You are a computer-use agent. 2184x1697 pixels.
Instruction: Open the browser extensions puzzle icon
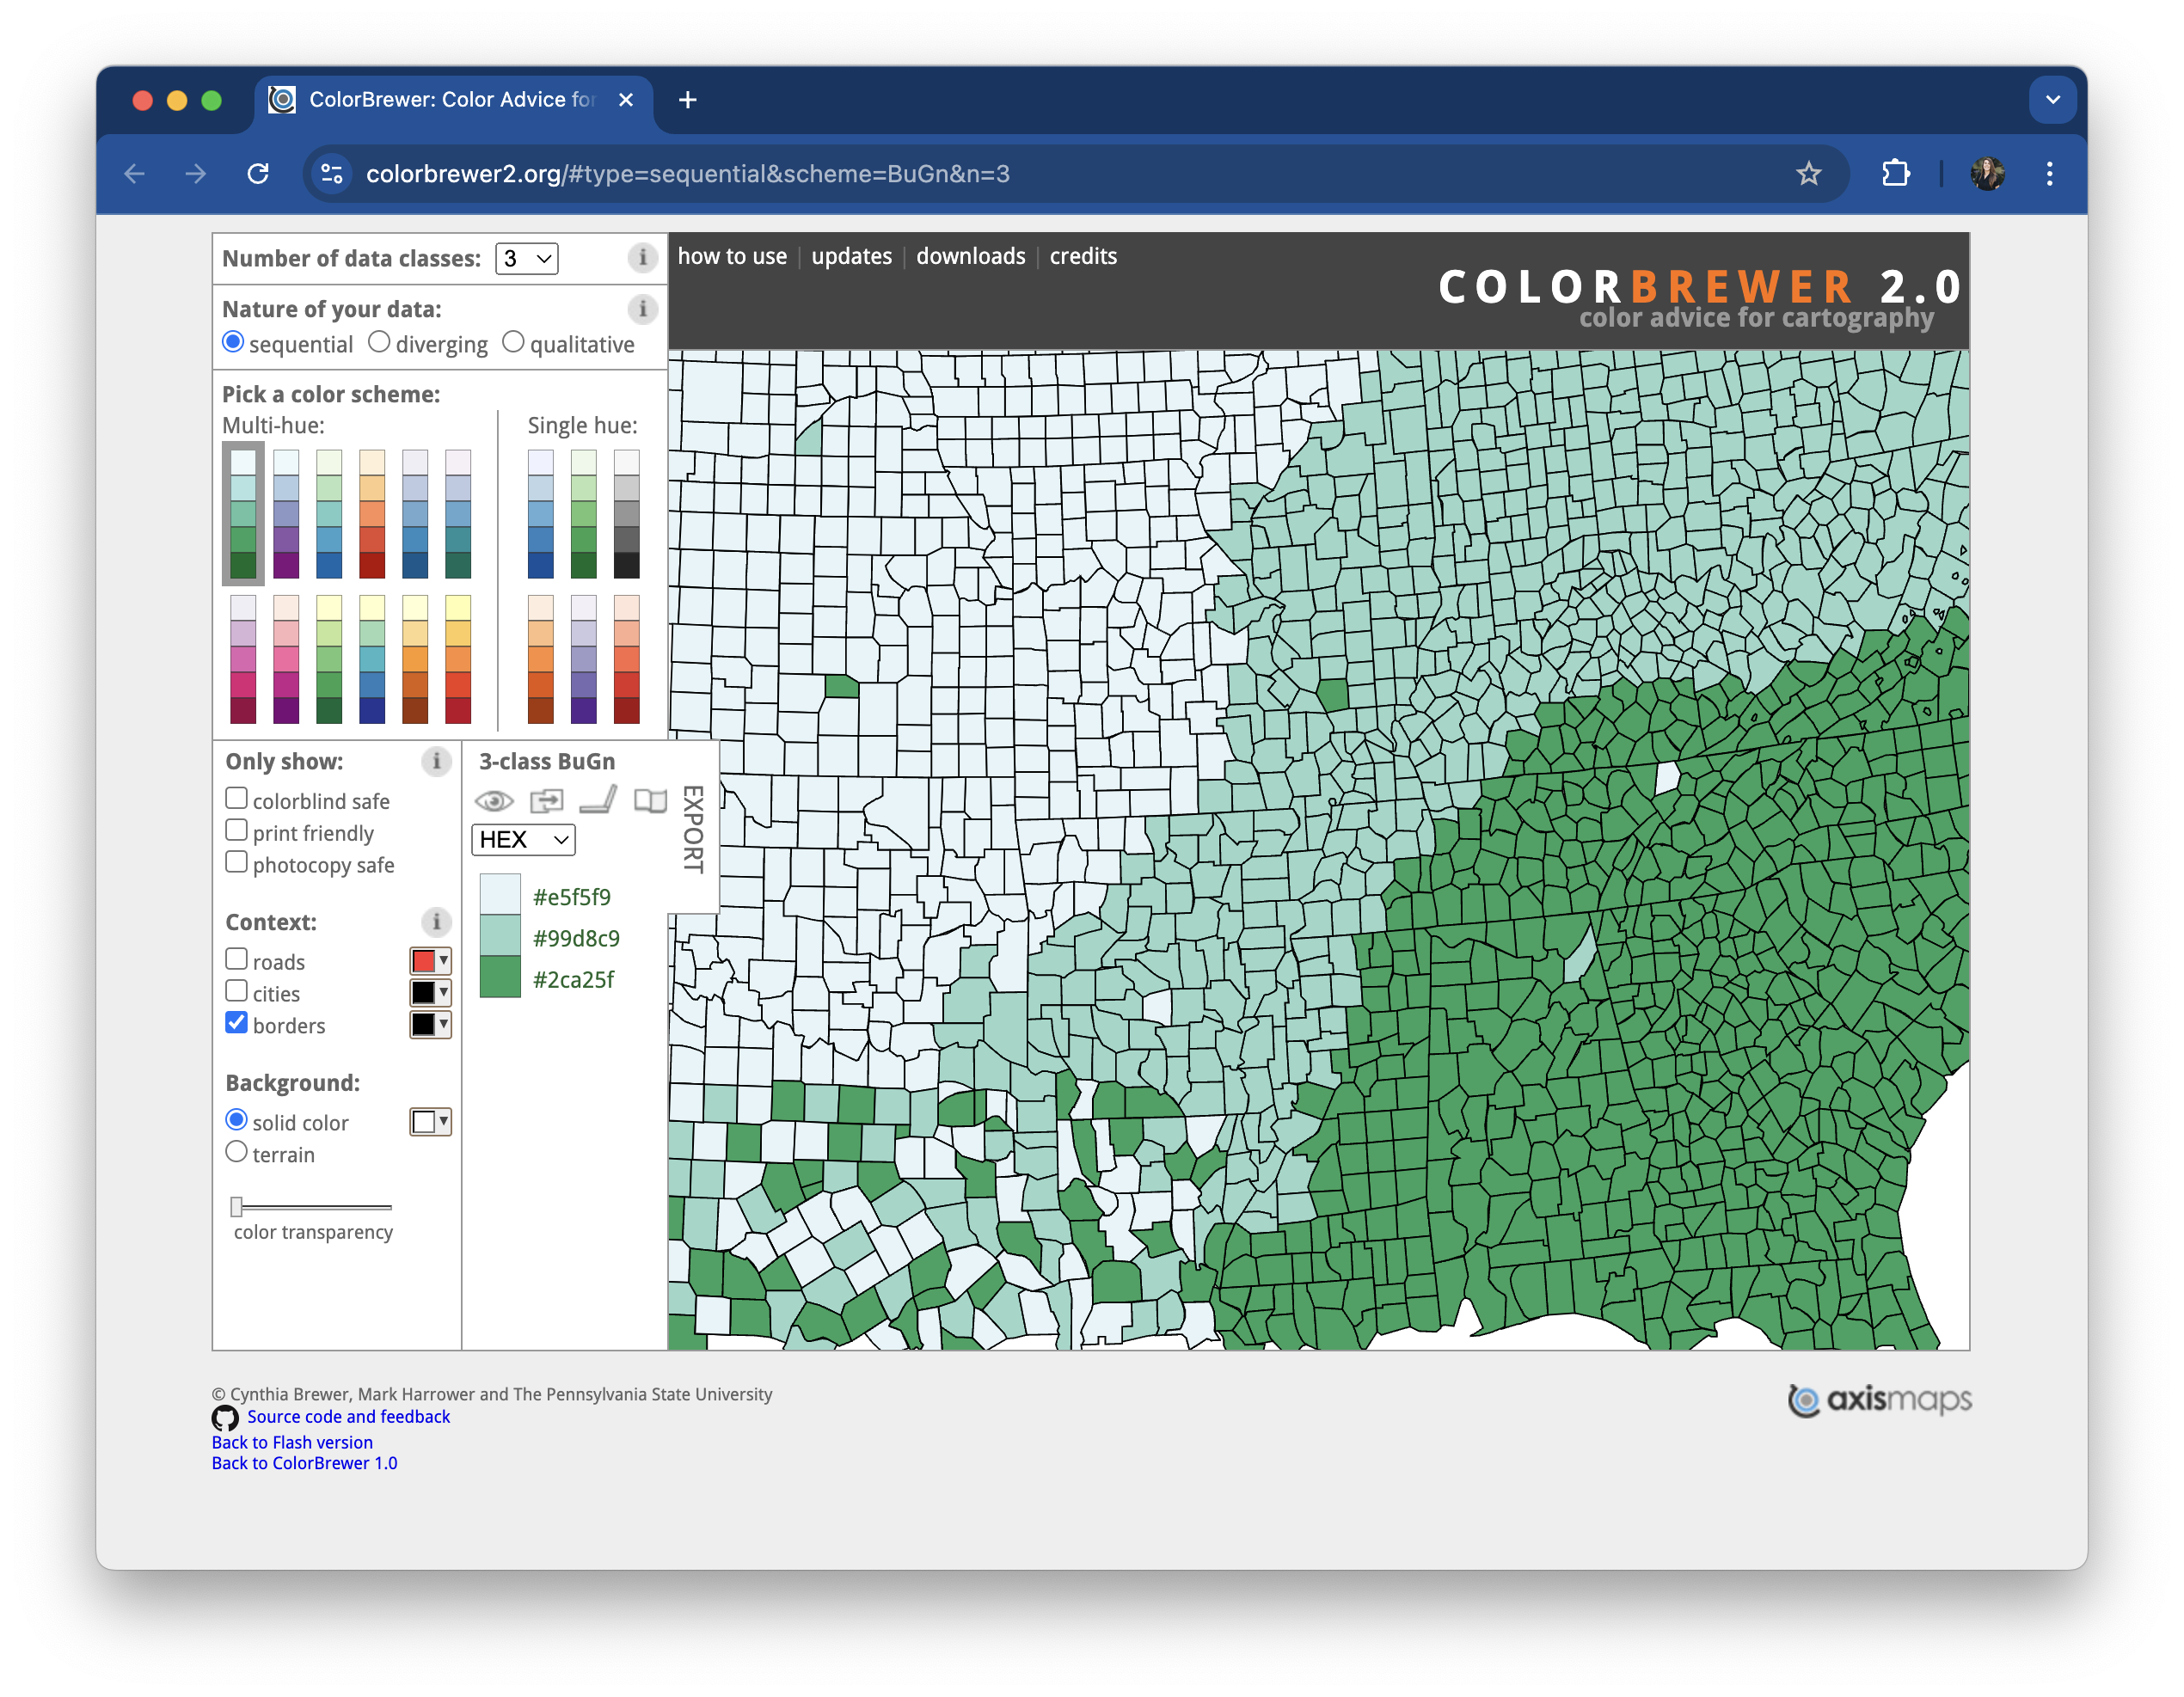[x=1895, y=174]
